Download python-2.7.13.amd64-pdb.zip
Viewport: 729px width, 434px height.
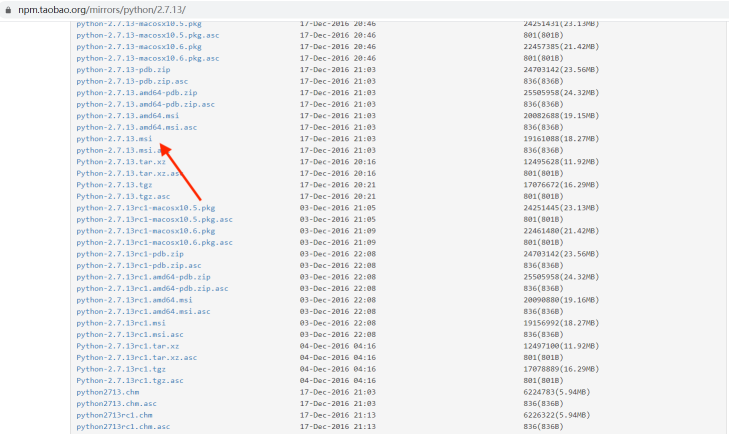pyautogui.click(x=137, y=93)
